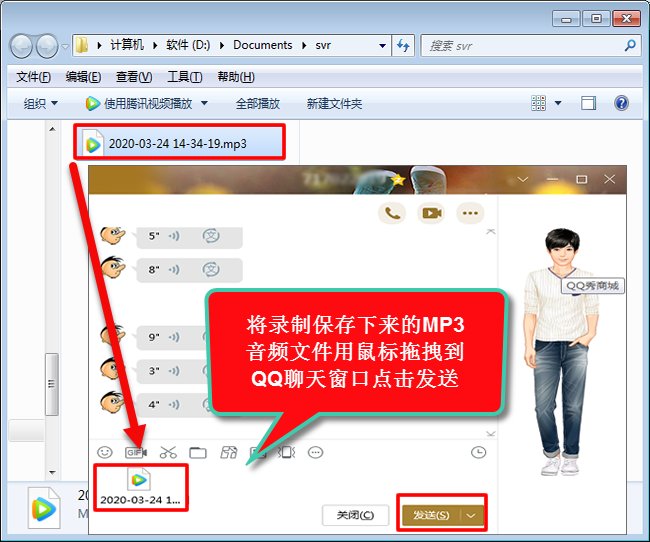Click 发送(S) to send the file
The height and width of the screenshot is (542, 650).
(431, 515)
